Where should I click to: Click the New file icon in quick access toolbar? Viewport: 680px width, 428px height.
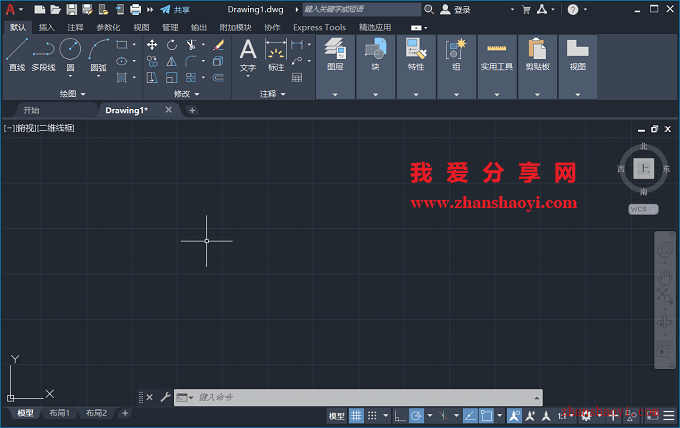point(39,10)
